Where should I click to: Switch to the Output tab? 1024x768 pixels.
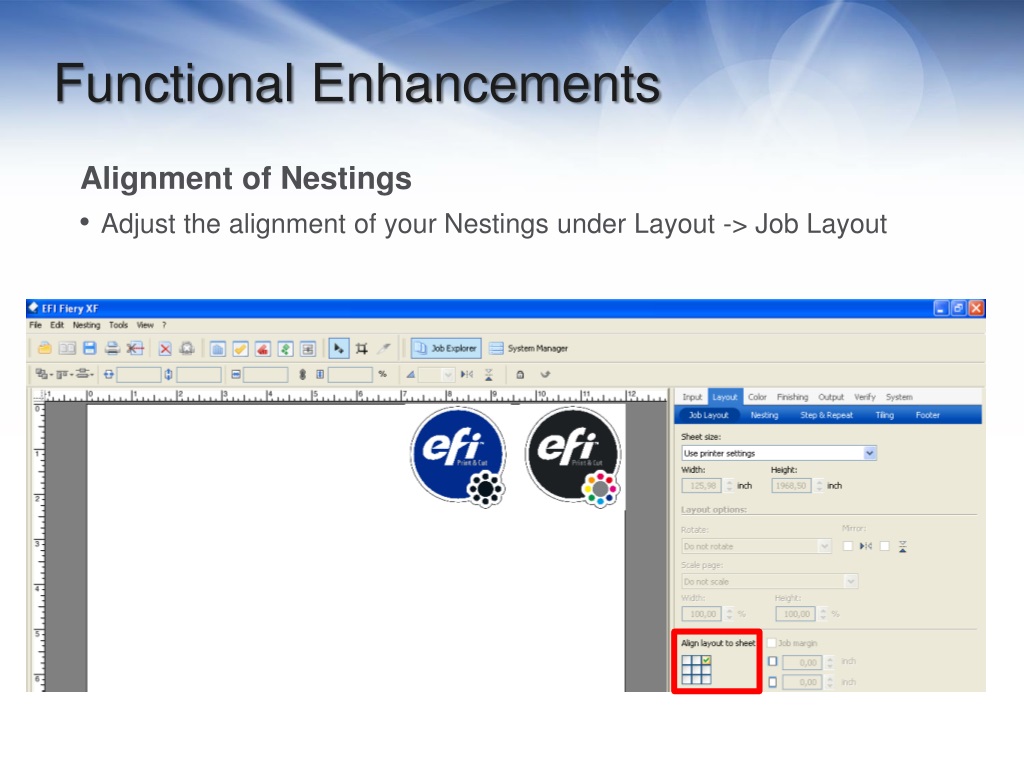[831, 396]
